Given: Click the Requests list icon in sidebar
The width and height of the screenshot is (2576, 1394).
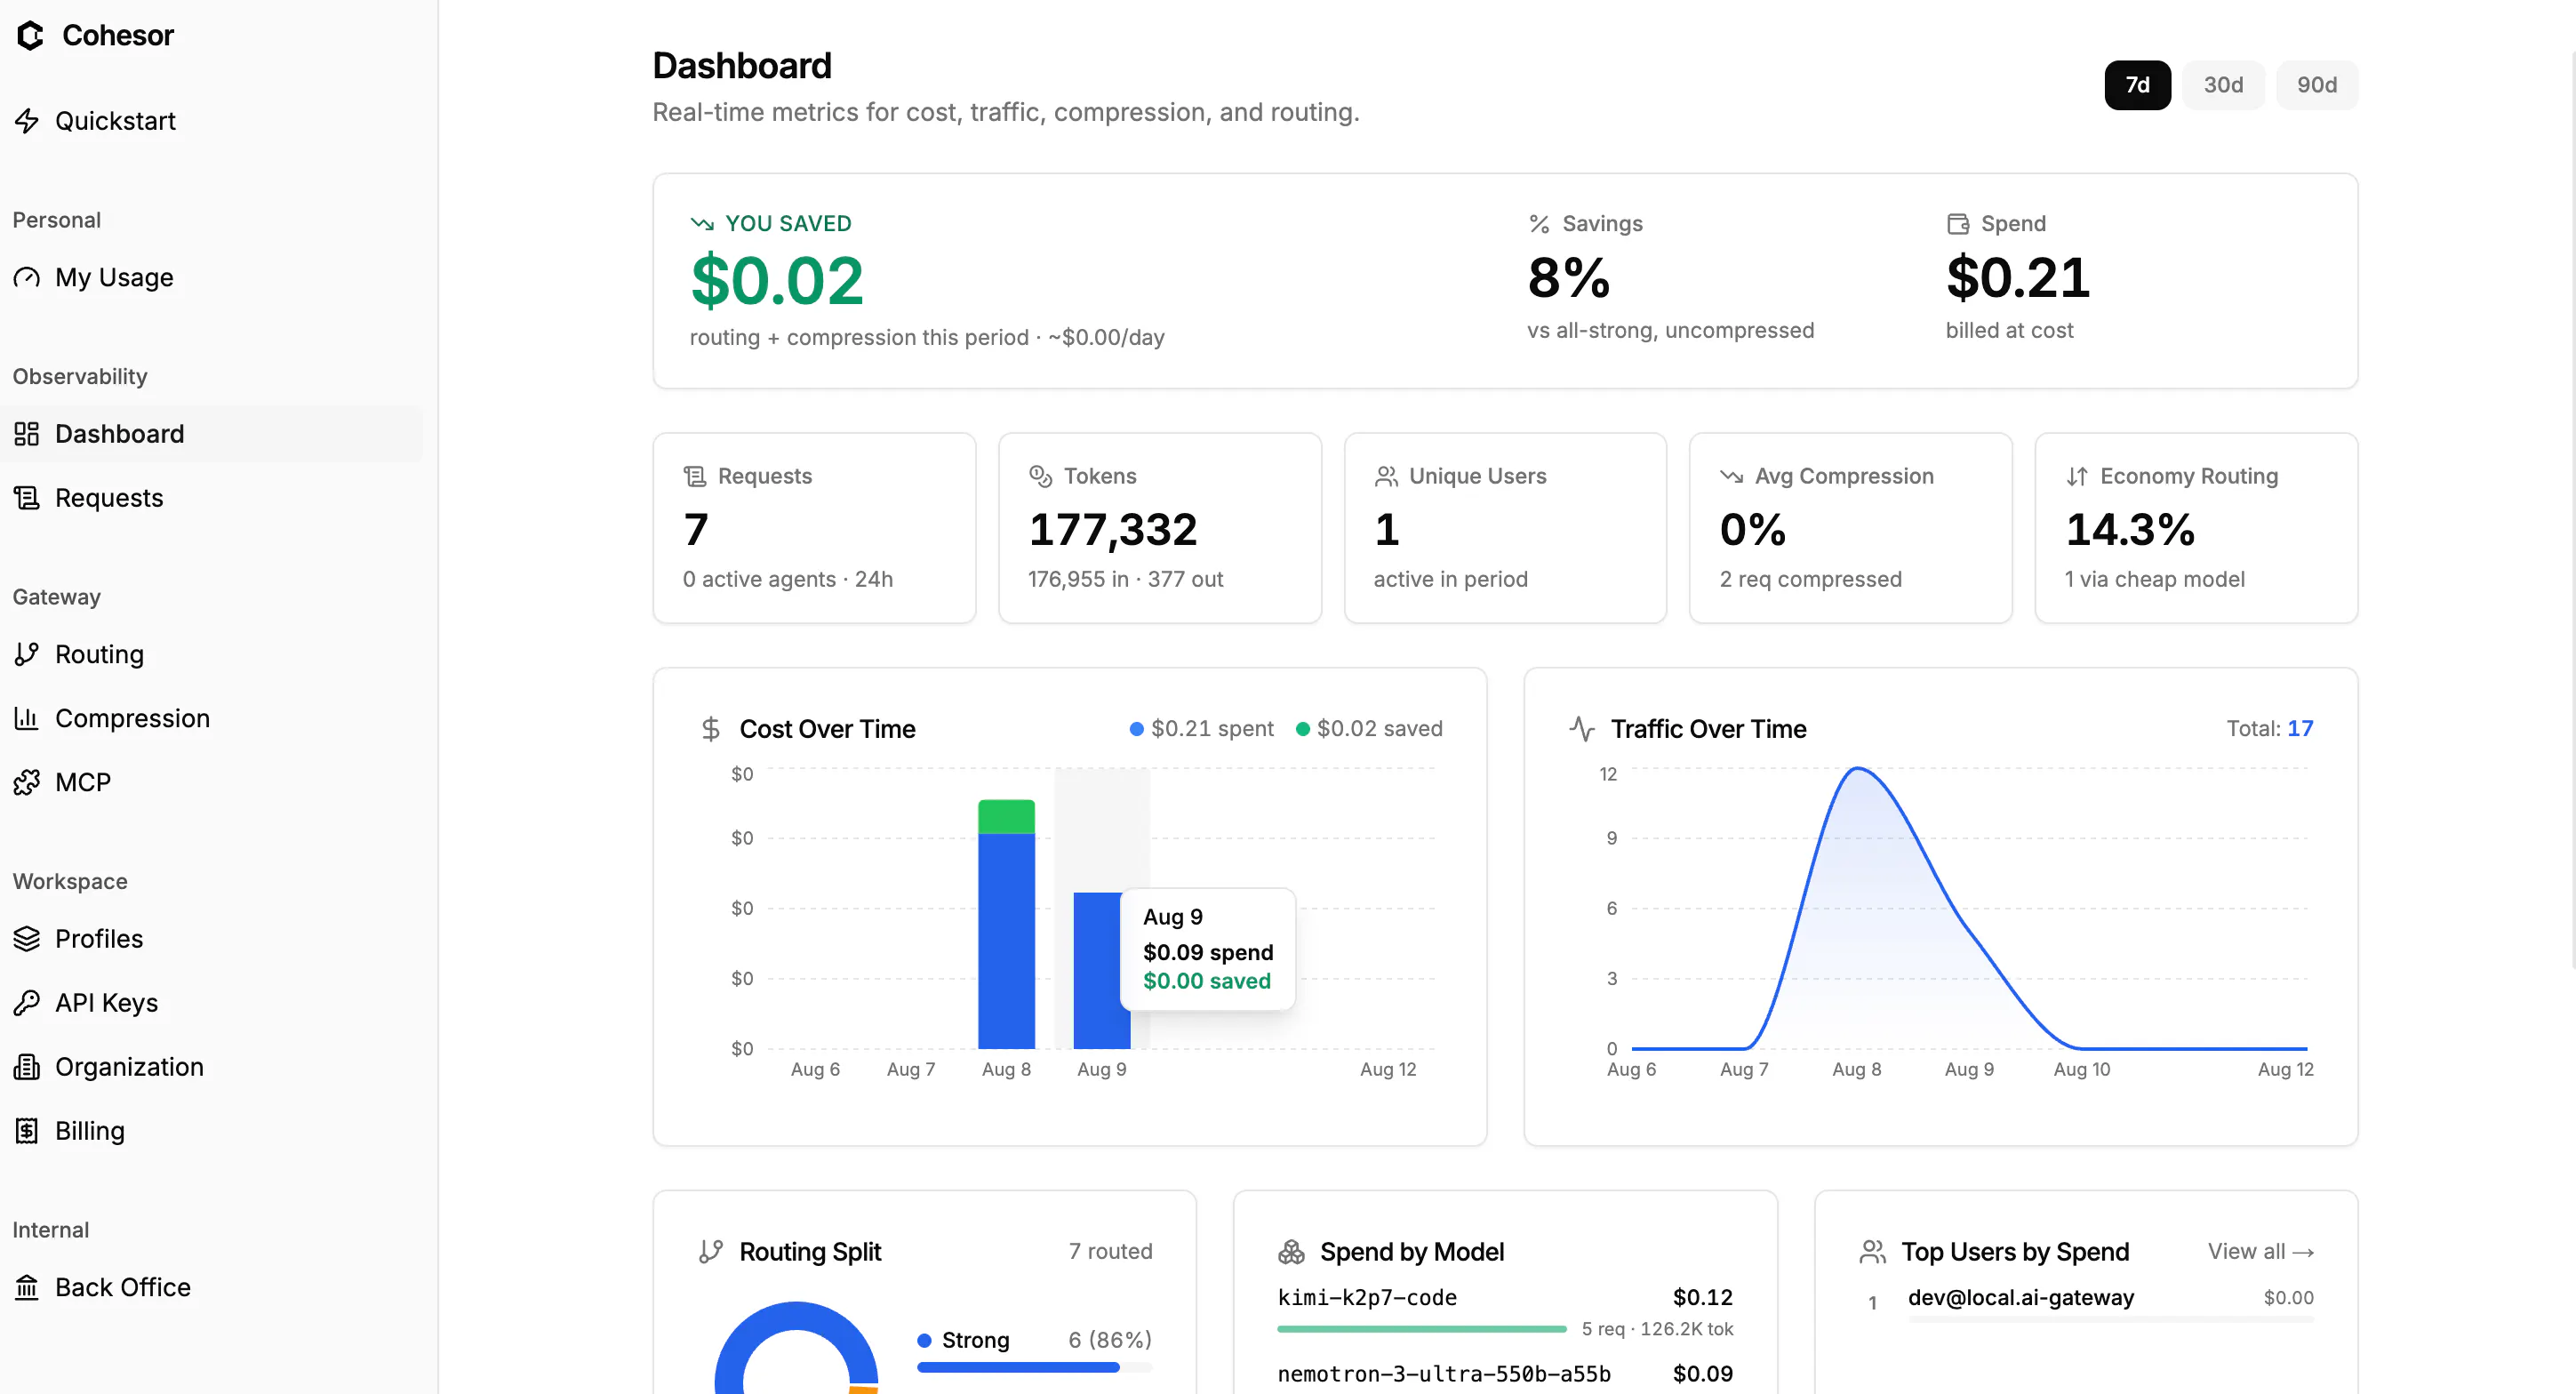Looking at the screenshot, I should tap(27, 498).
